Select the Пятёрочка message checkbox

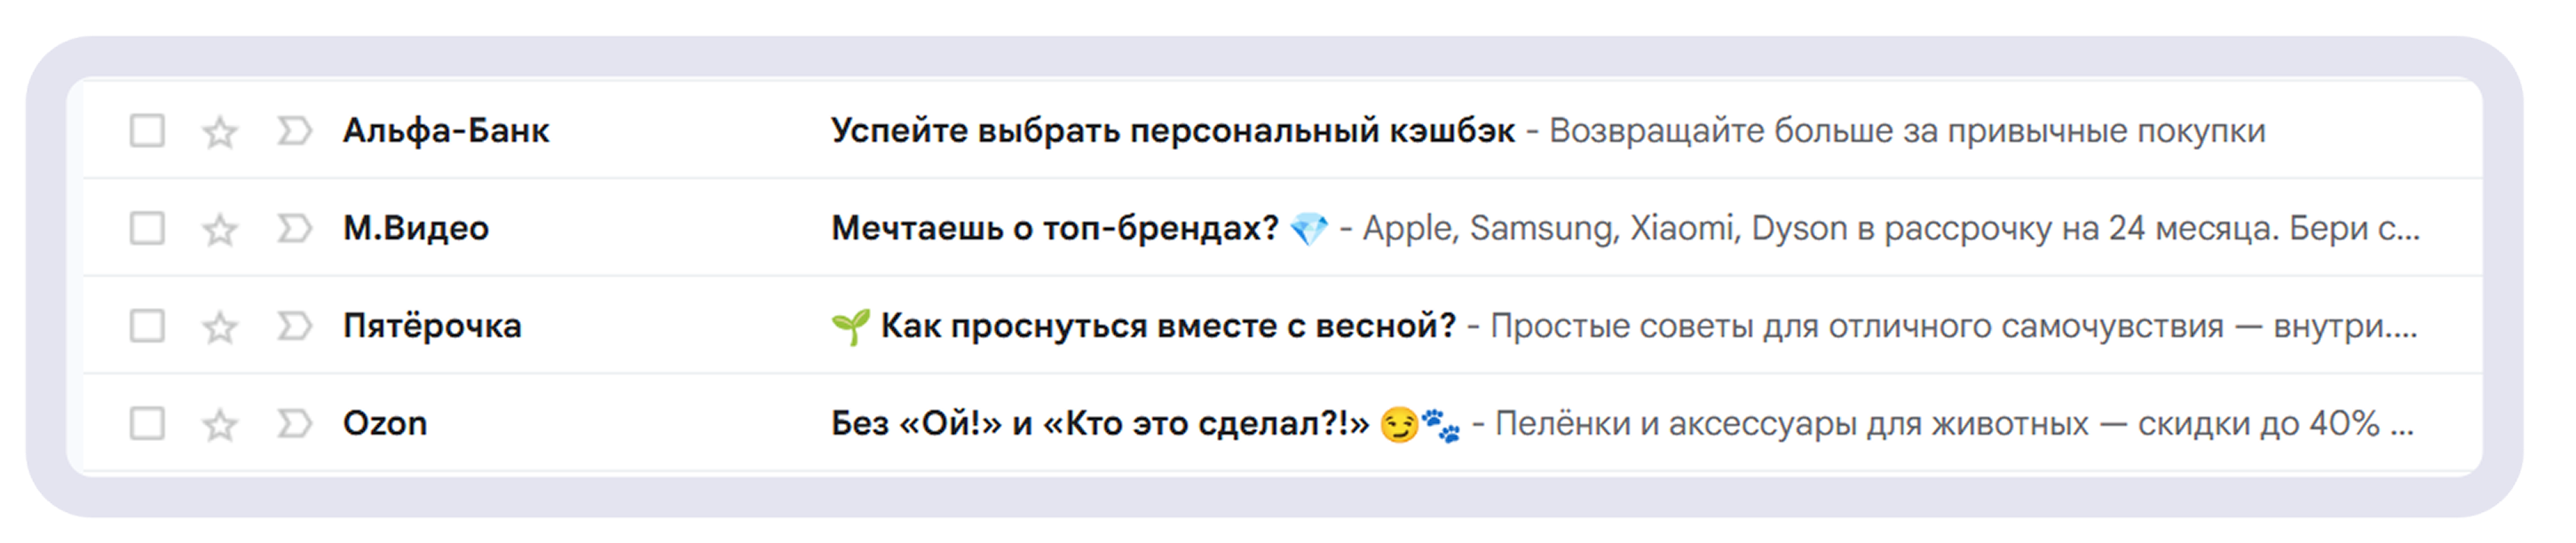click(x=149, y=327)
